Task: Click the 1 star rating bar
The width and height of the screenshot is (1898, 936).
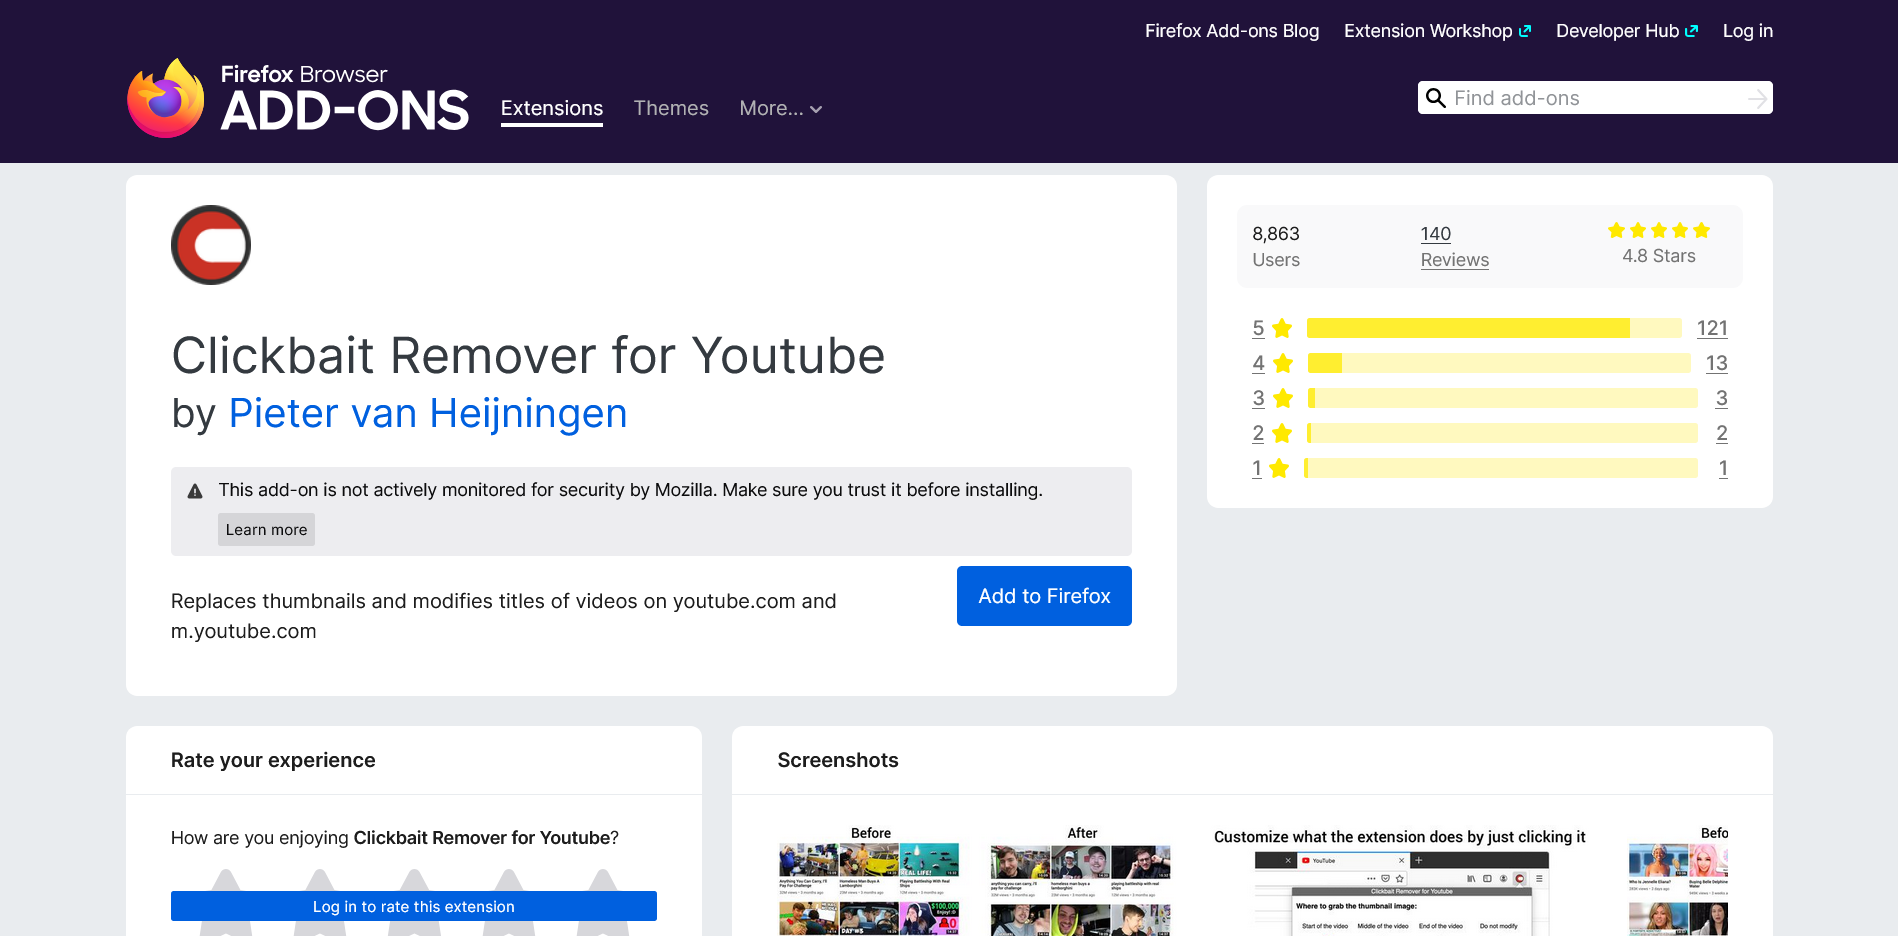Action: pos(1501,468)
